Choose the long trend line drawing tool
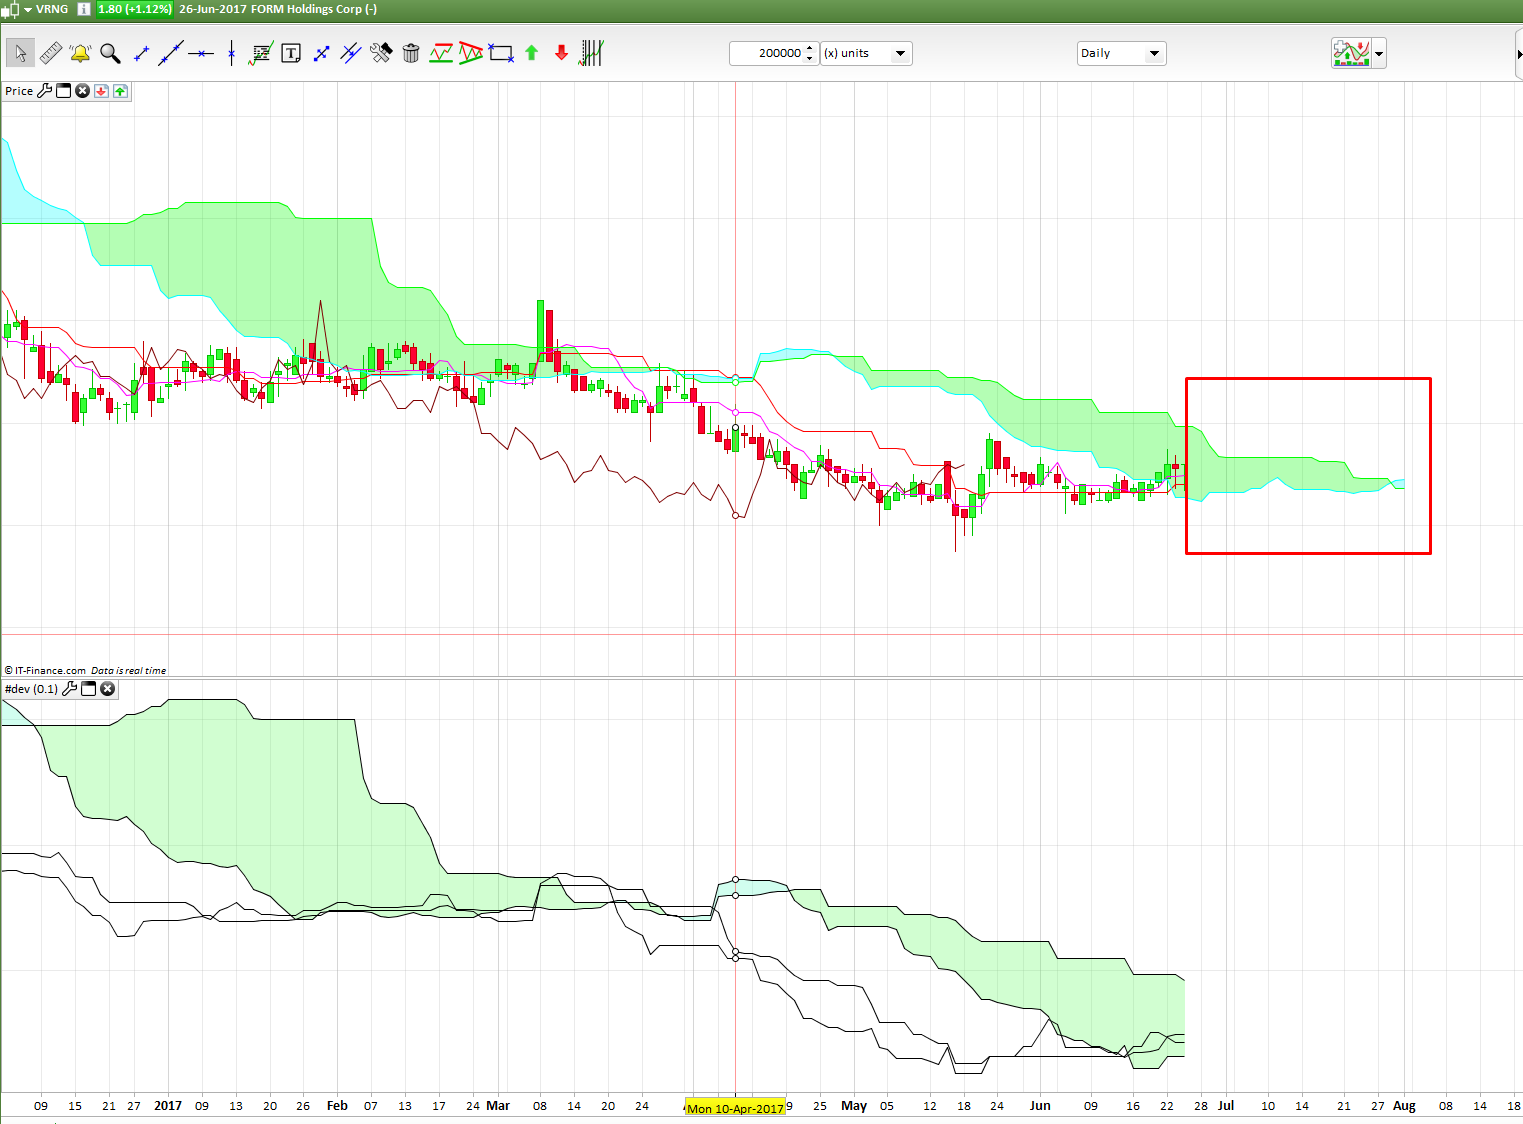Viewport: 1523px width, 1124px height. coord(171,53)
